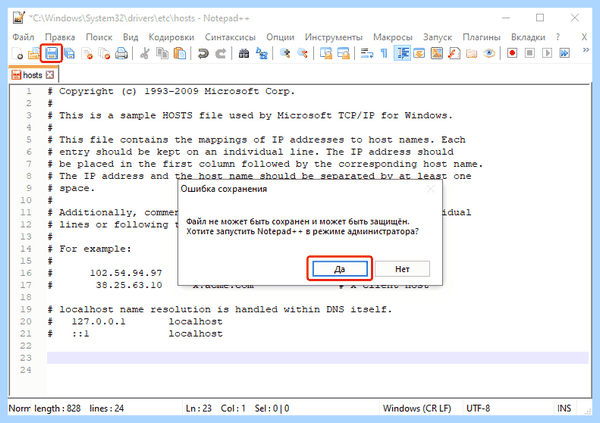Image resolution: width=600 pixels, height=423 pixels.
Task: Open the Вкладки menu
Action: click(x=528, y=37)
